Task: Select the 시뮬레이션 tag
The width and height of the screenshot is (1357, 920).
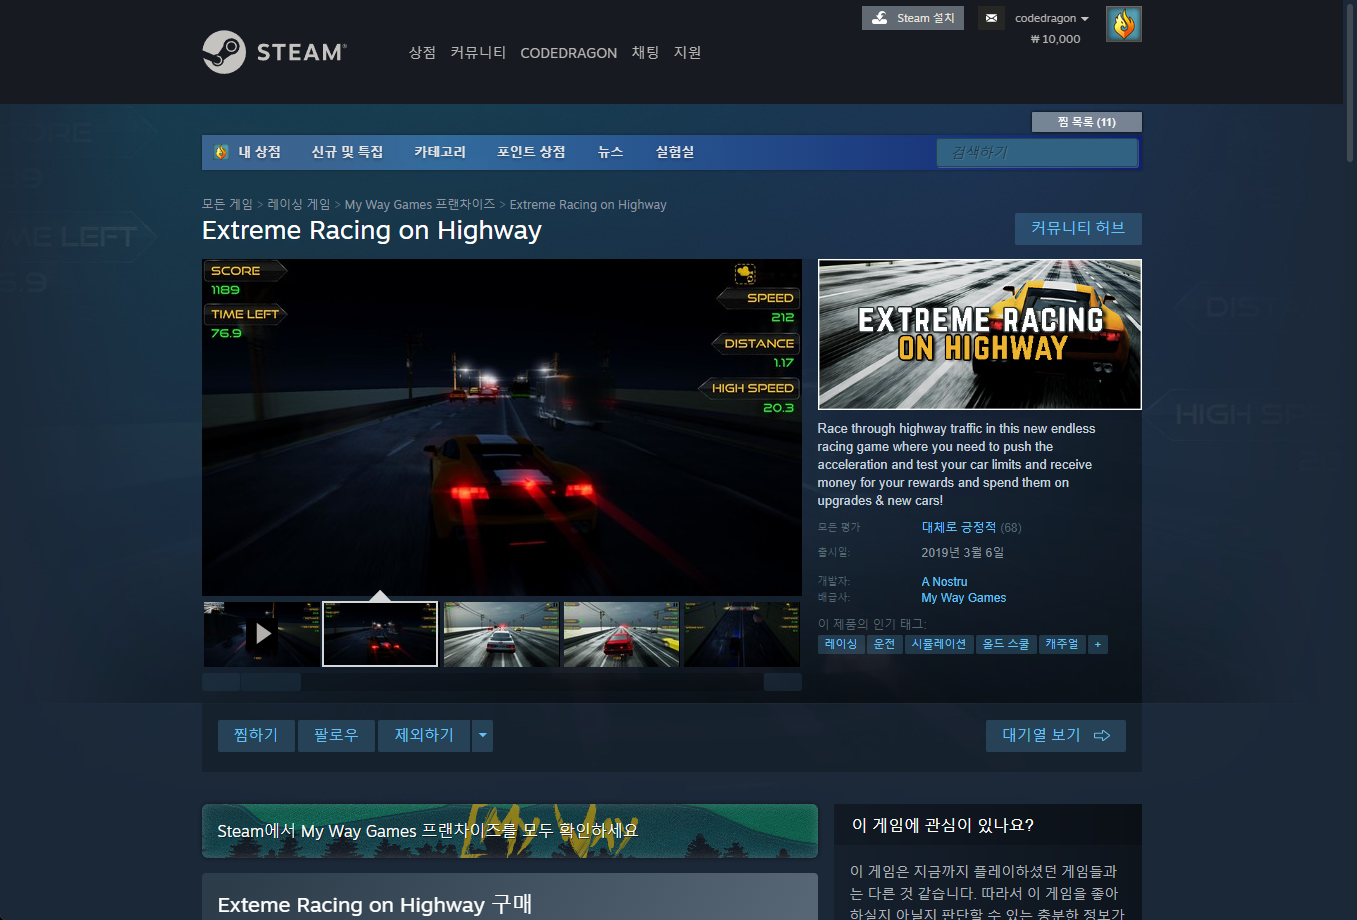Action: (x=938, y=644)
